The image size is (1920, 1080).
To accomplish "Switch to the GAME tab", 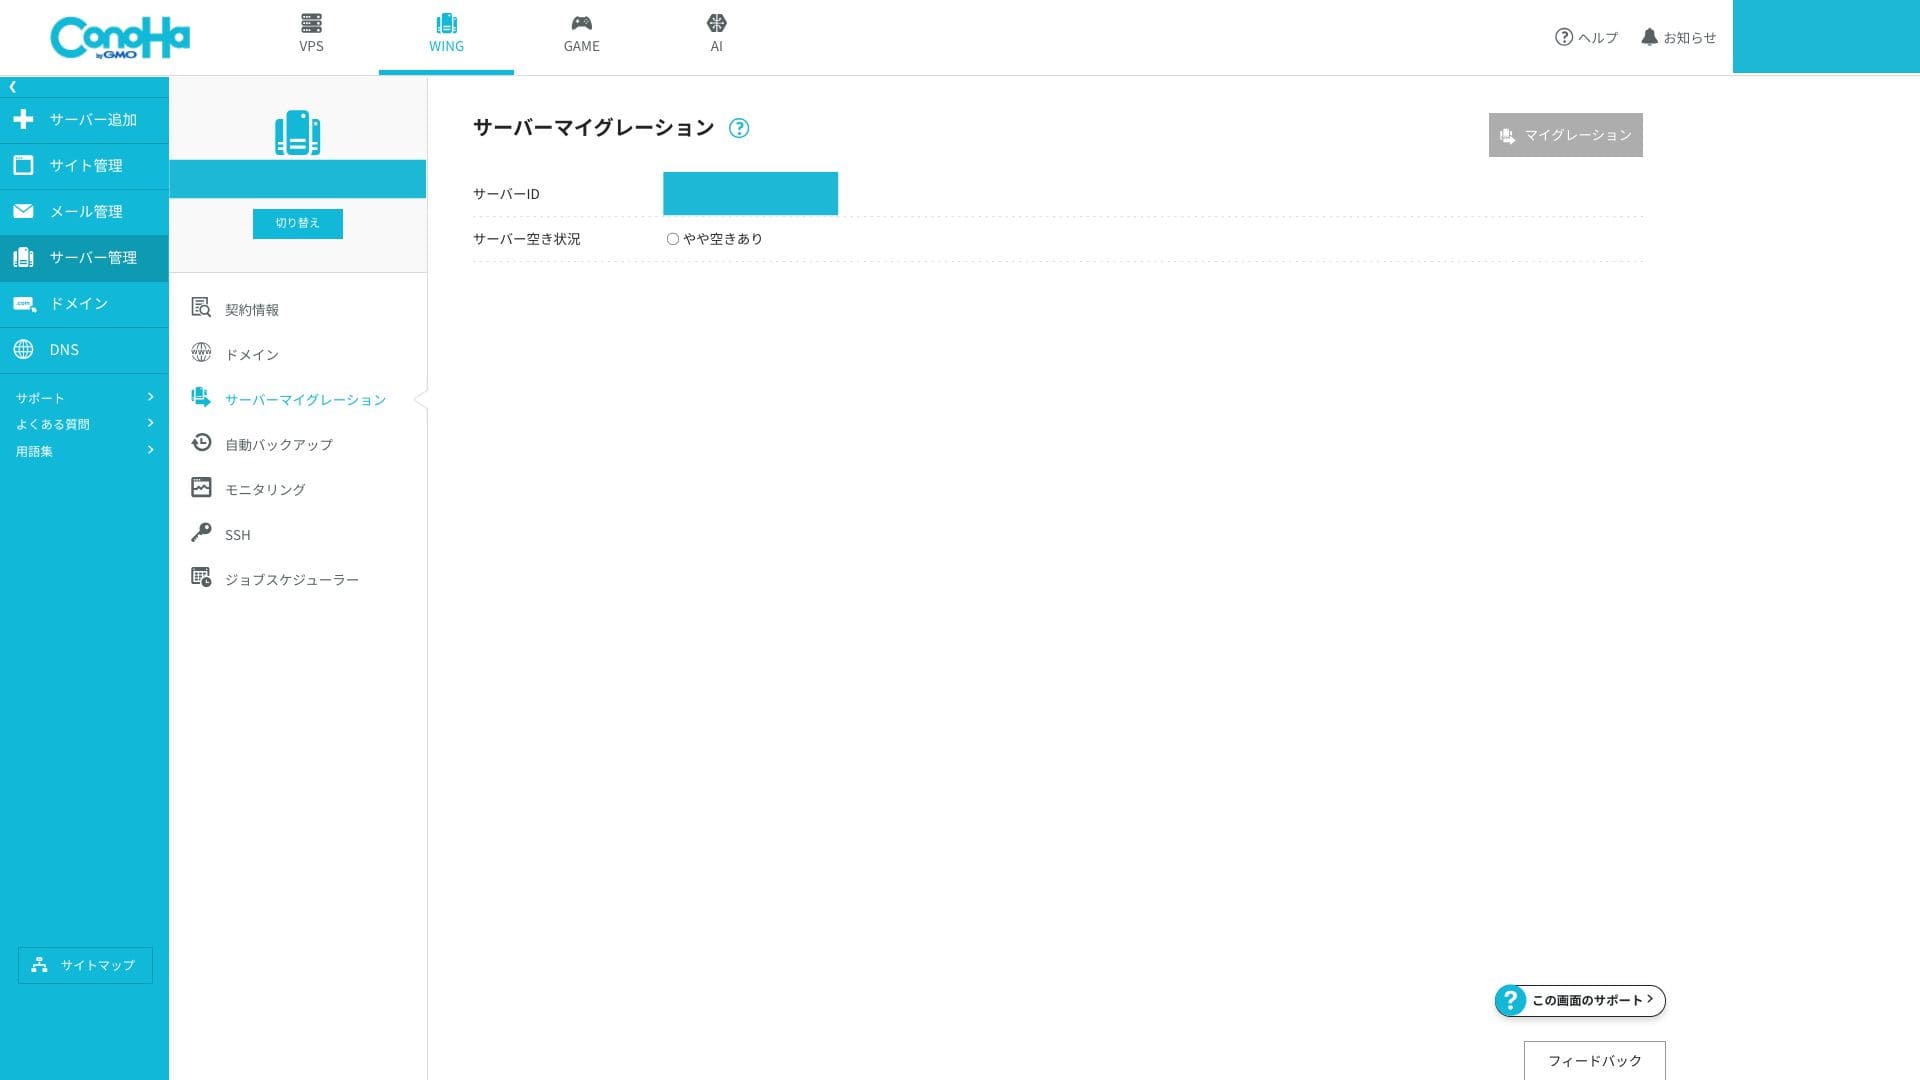I will coord(581,34).
